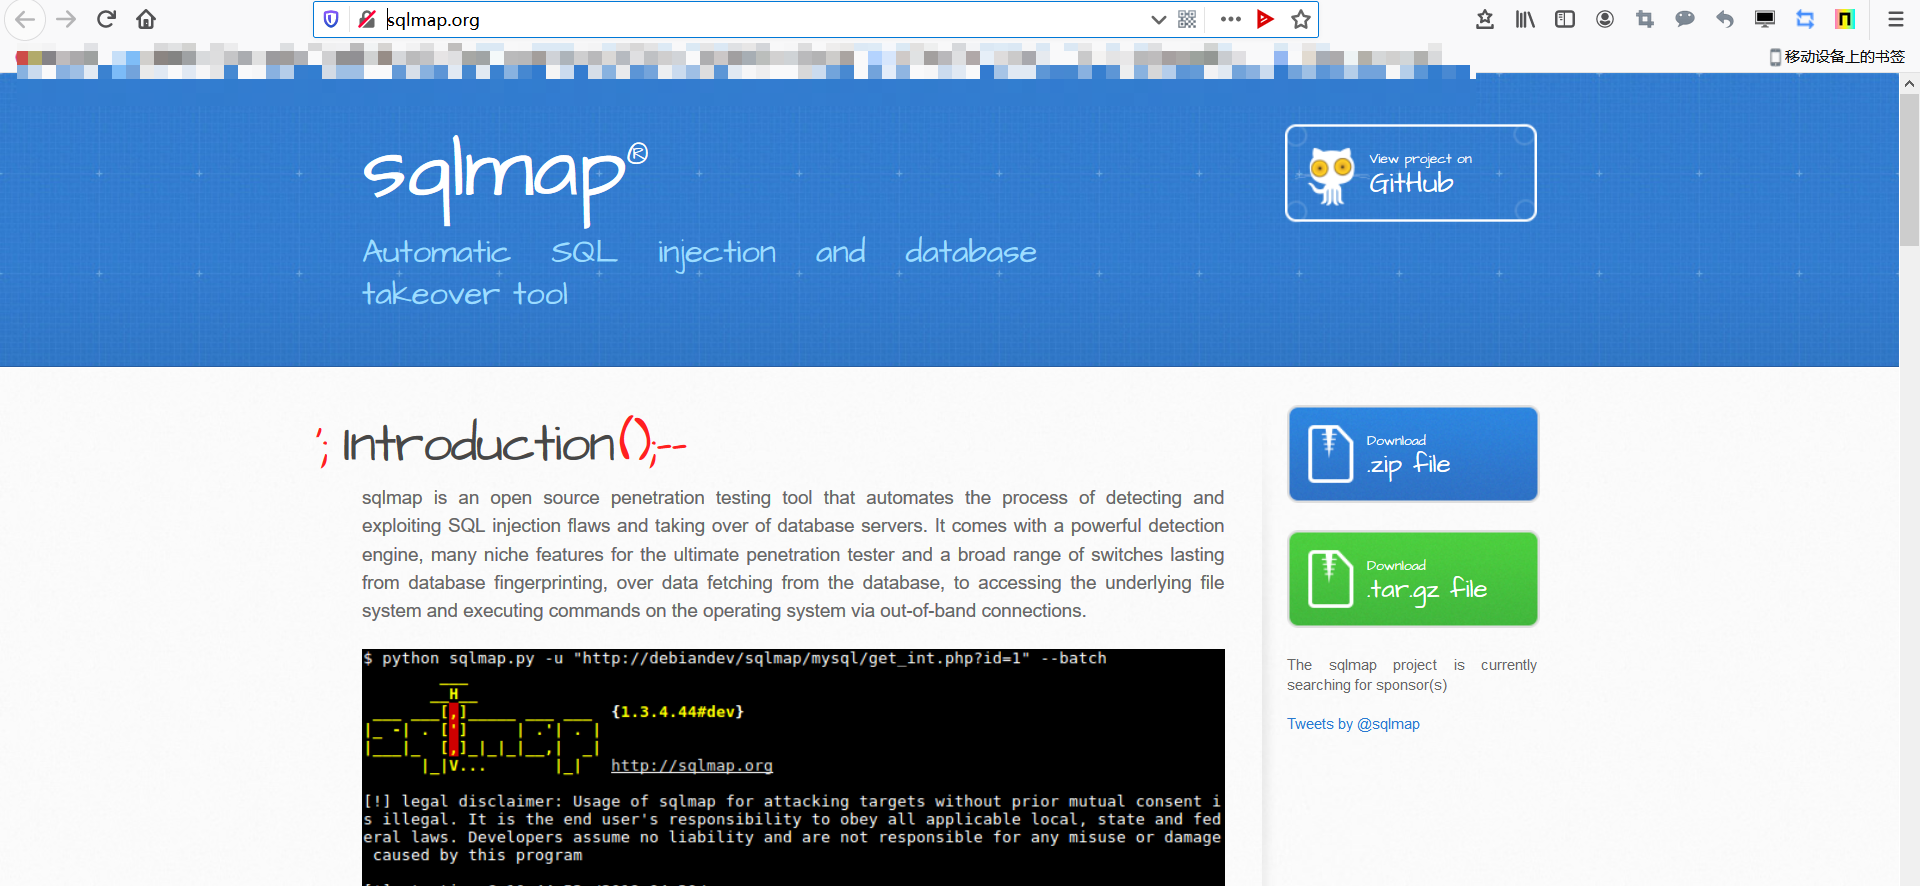View site connection security info icon
The width and height of the screenshot is (1920, 886).
367,19
